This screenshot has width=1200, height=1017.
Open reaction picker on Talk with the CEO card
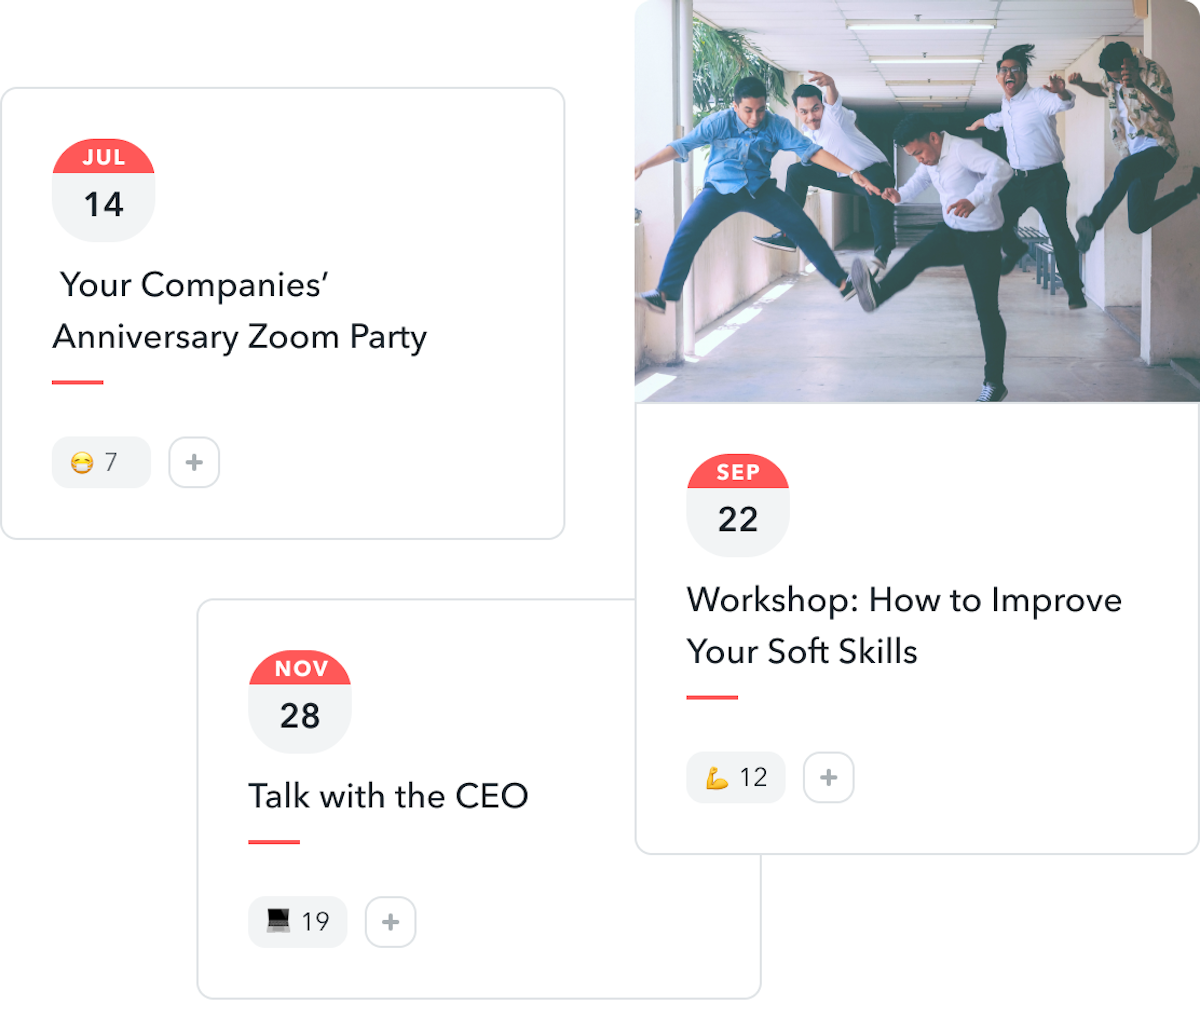pos(390,921)
